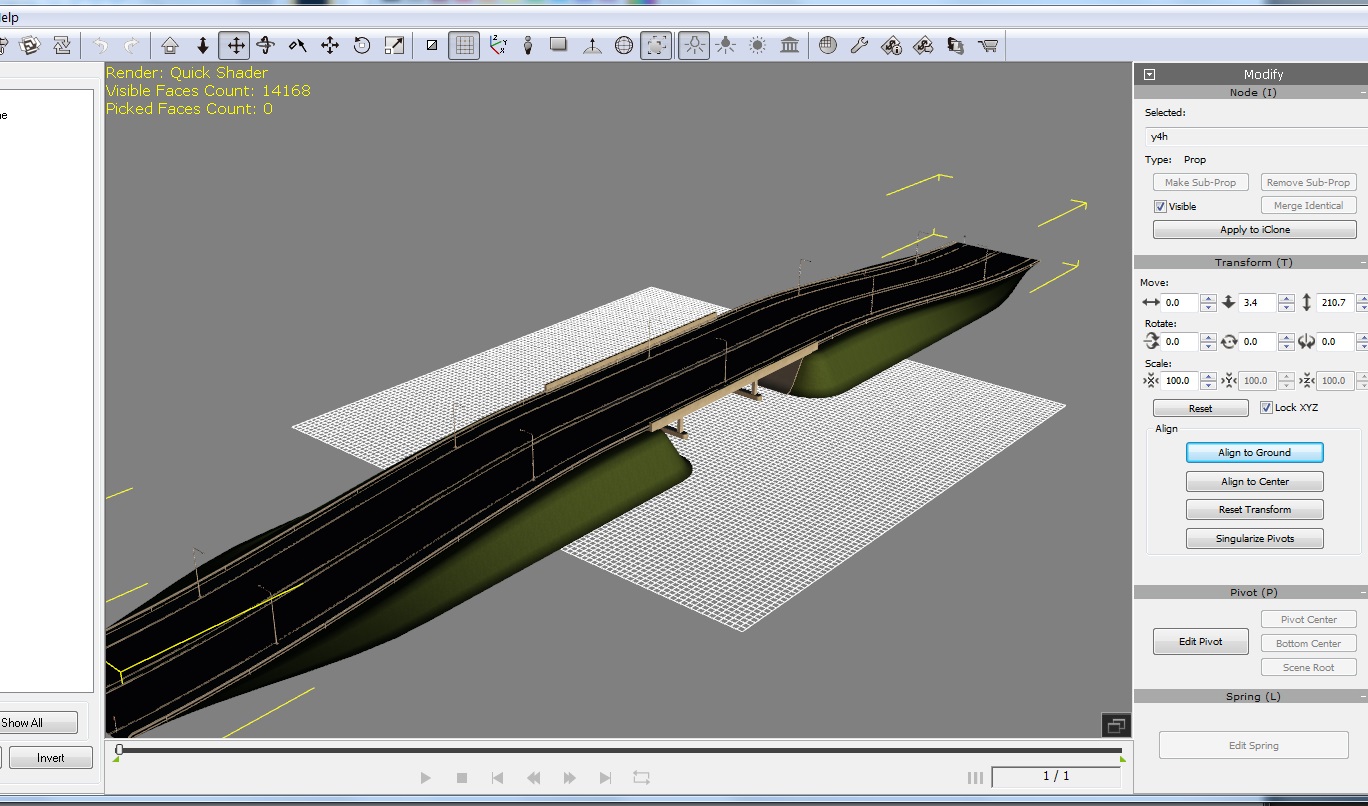Click Apply to iClone button
This screenshot has width=1368, height=806.
(1255, 229)
